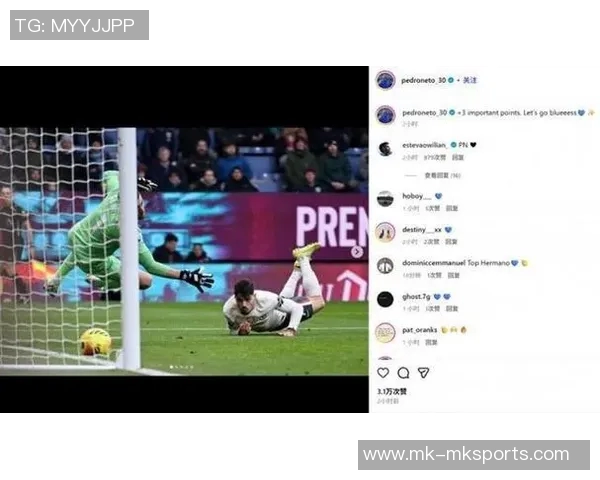Expand the replies under estevaowillian_ comment
The width and height of the screenshot is (600, 480).
442,176
